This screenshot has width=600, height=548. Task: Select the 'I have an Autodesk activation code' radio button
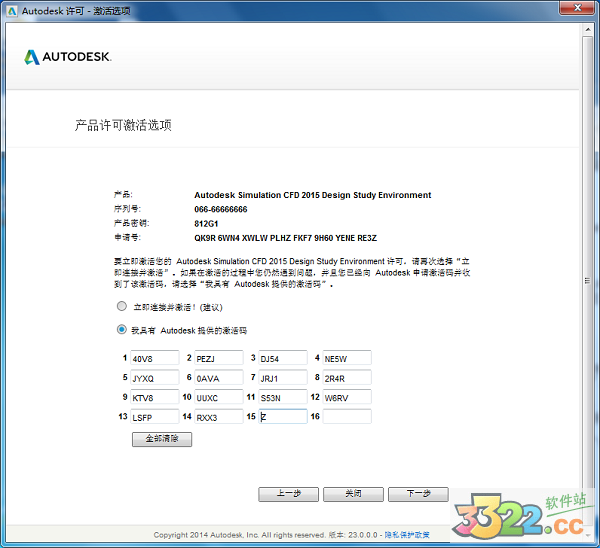pyautogui.click(x=122, y=329)
